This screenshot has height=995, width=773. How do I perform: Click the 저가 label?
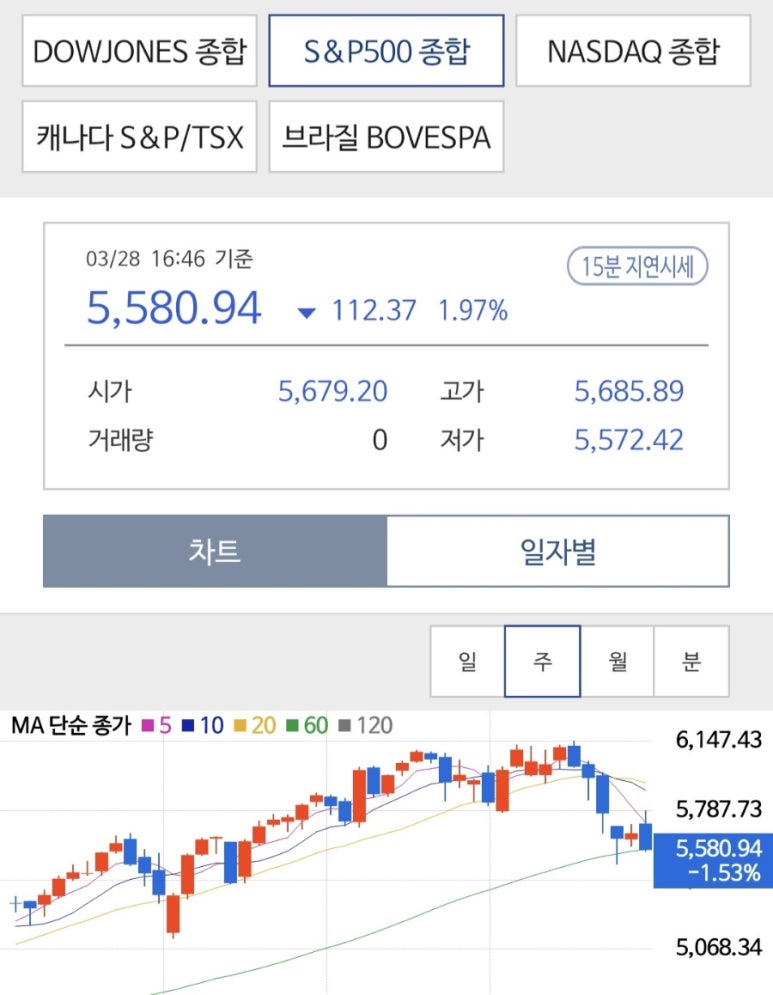pyautogui.click(x=462, y=440)
